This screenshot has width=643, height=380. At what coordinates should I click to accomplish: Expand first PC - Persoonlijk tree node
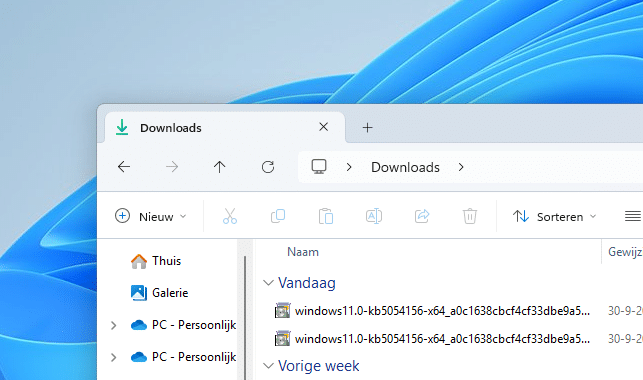(114, 325)
